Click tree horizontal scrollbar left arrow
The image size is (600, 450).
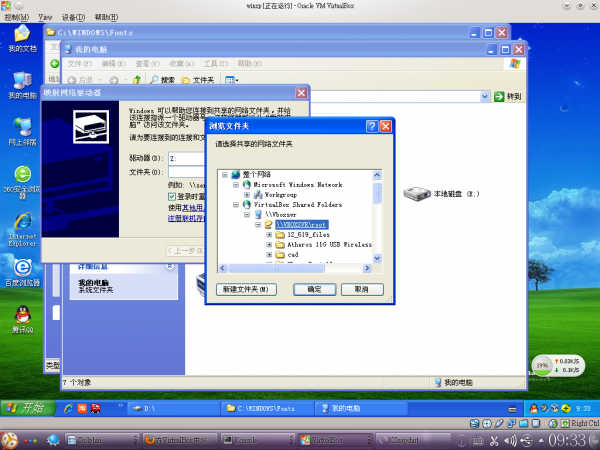pyautogui.click(x=223, y=268)
